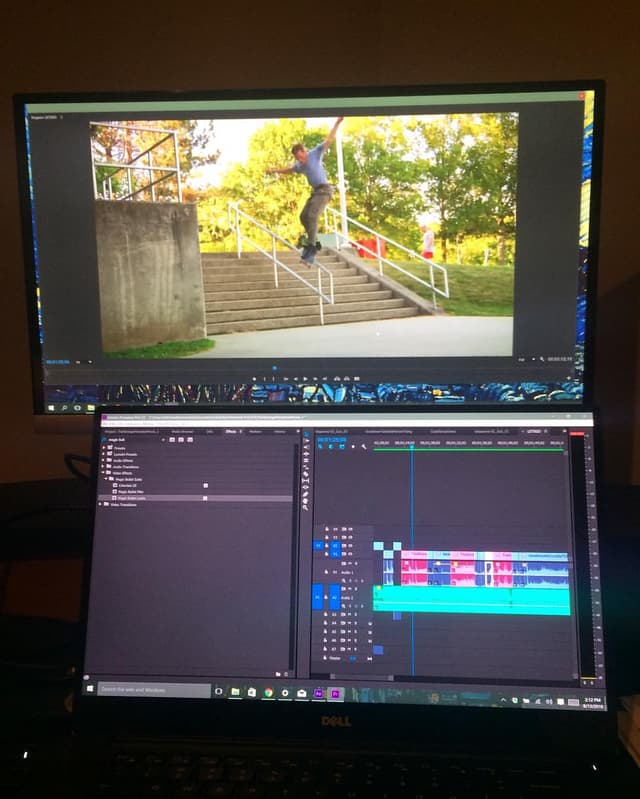The width and height of the screenshot is (640, 799).
Task: Select the Zoom tool in the tools panel
Action: point(306,507)
